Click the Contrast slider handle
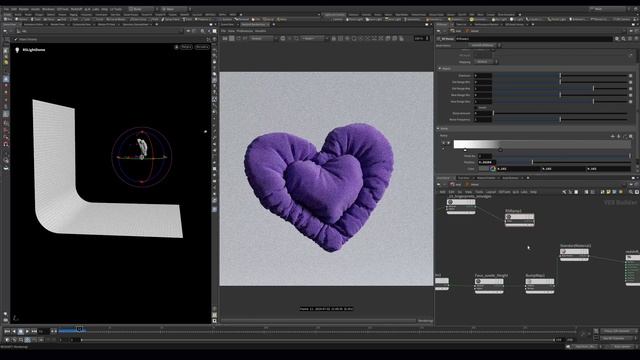Screen dimensions: 640x360 (560, 76)
